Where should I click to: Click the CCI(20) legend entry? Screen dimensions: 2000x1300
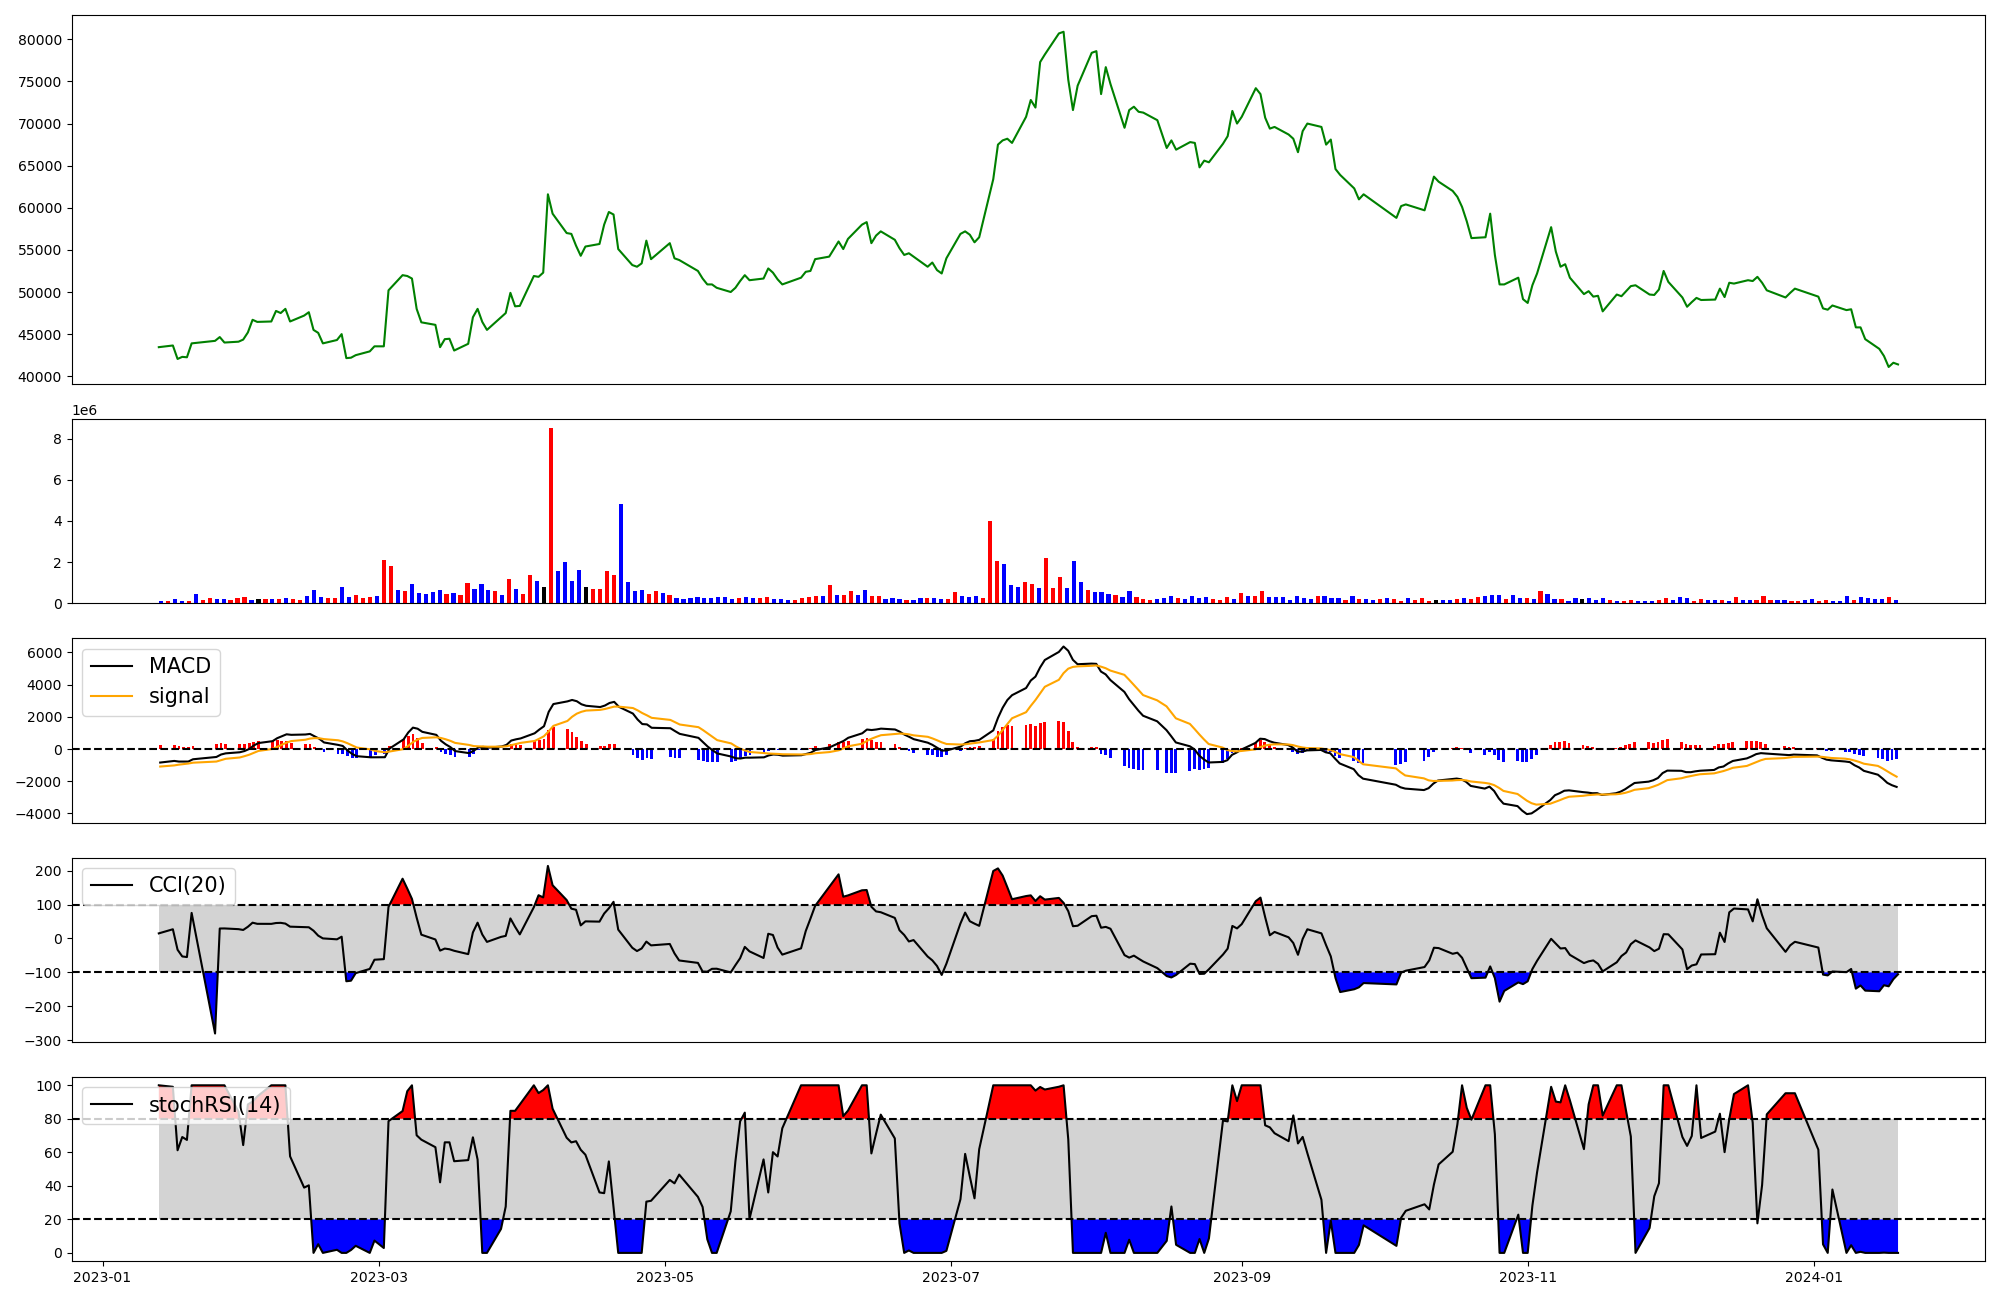click(186, 885)
